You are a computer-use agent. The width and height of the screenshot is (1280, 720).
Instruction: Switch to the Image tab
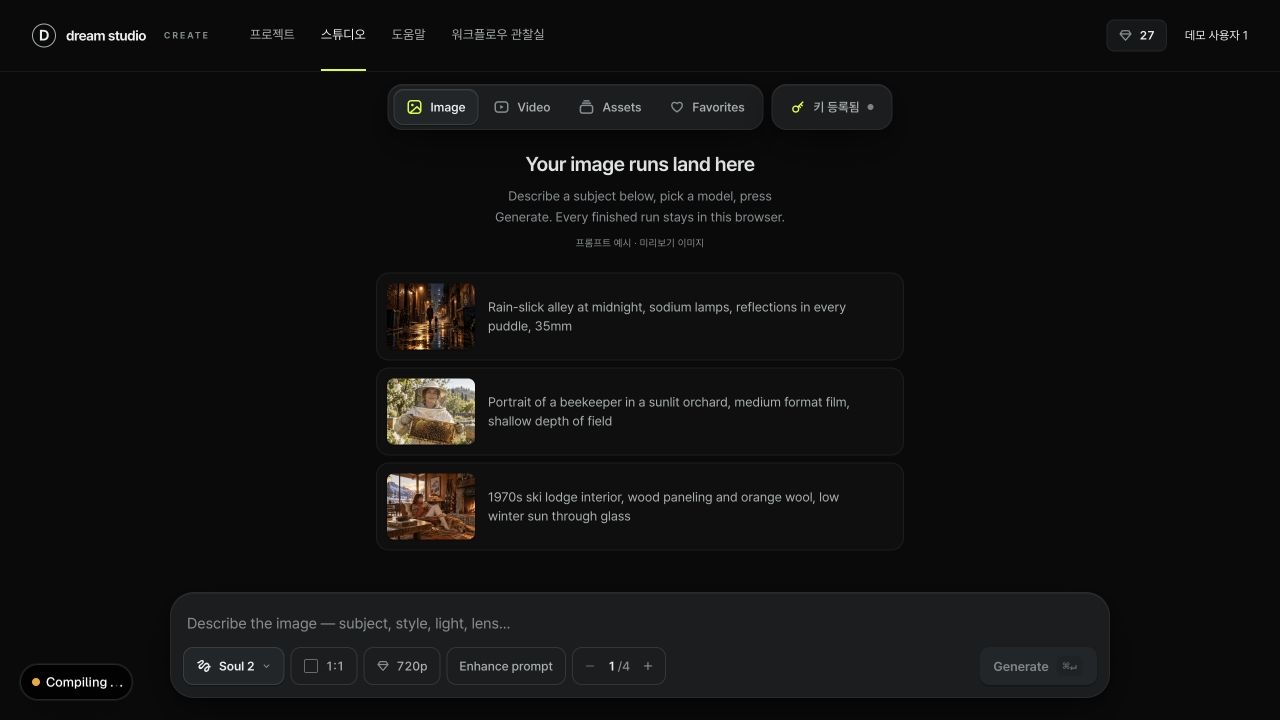point(436,107)
